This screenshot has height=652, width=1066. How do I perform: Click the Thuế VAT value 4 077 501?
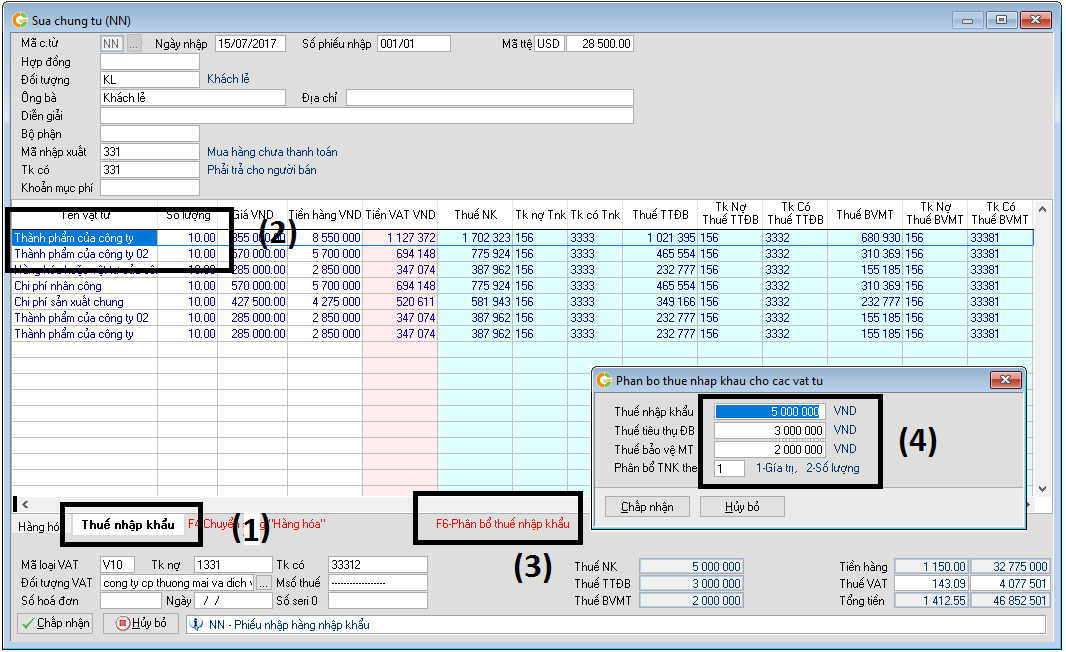(1010, 583)
